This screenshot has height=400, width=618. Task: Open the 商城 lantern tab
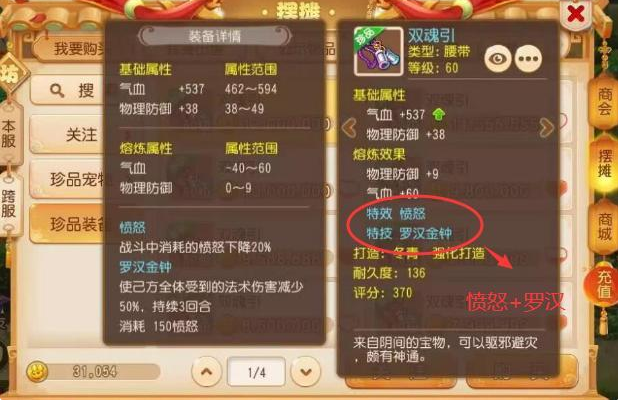[x=604, y=227]
